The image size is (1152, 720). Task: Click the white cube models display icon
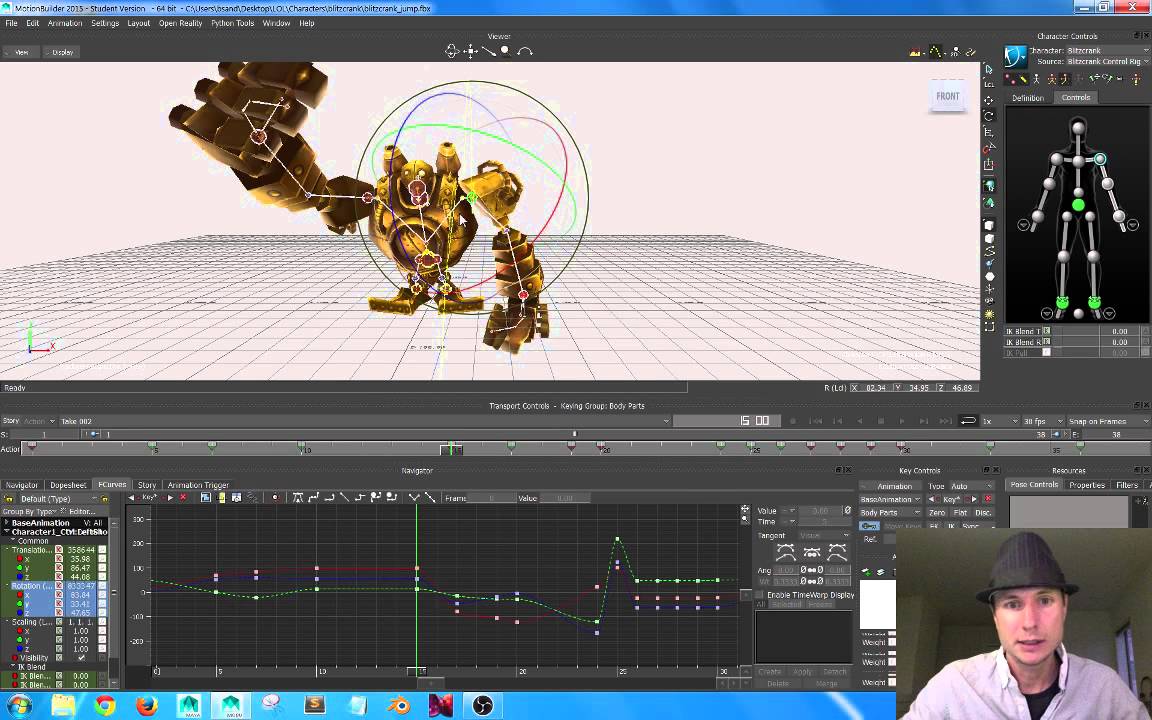[989, 225]
